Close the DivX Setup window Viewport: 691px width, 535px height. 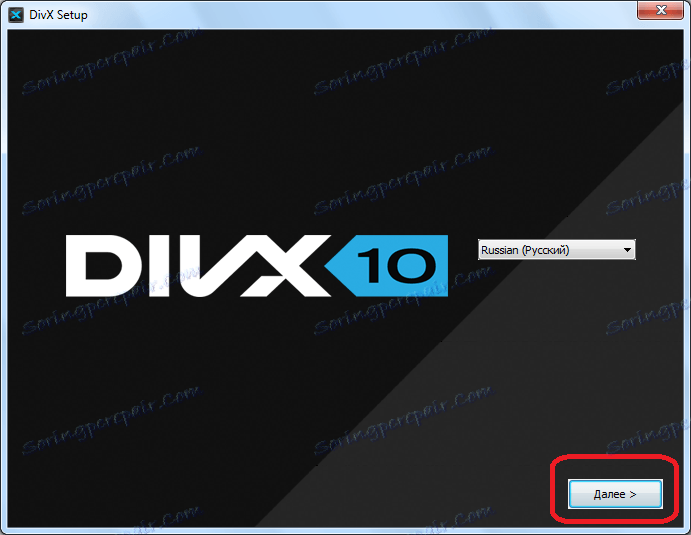pyautogui.click(x=661, y=10)
